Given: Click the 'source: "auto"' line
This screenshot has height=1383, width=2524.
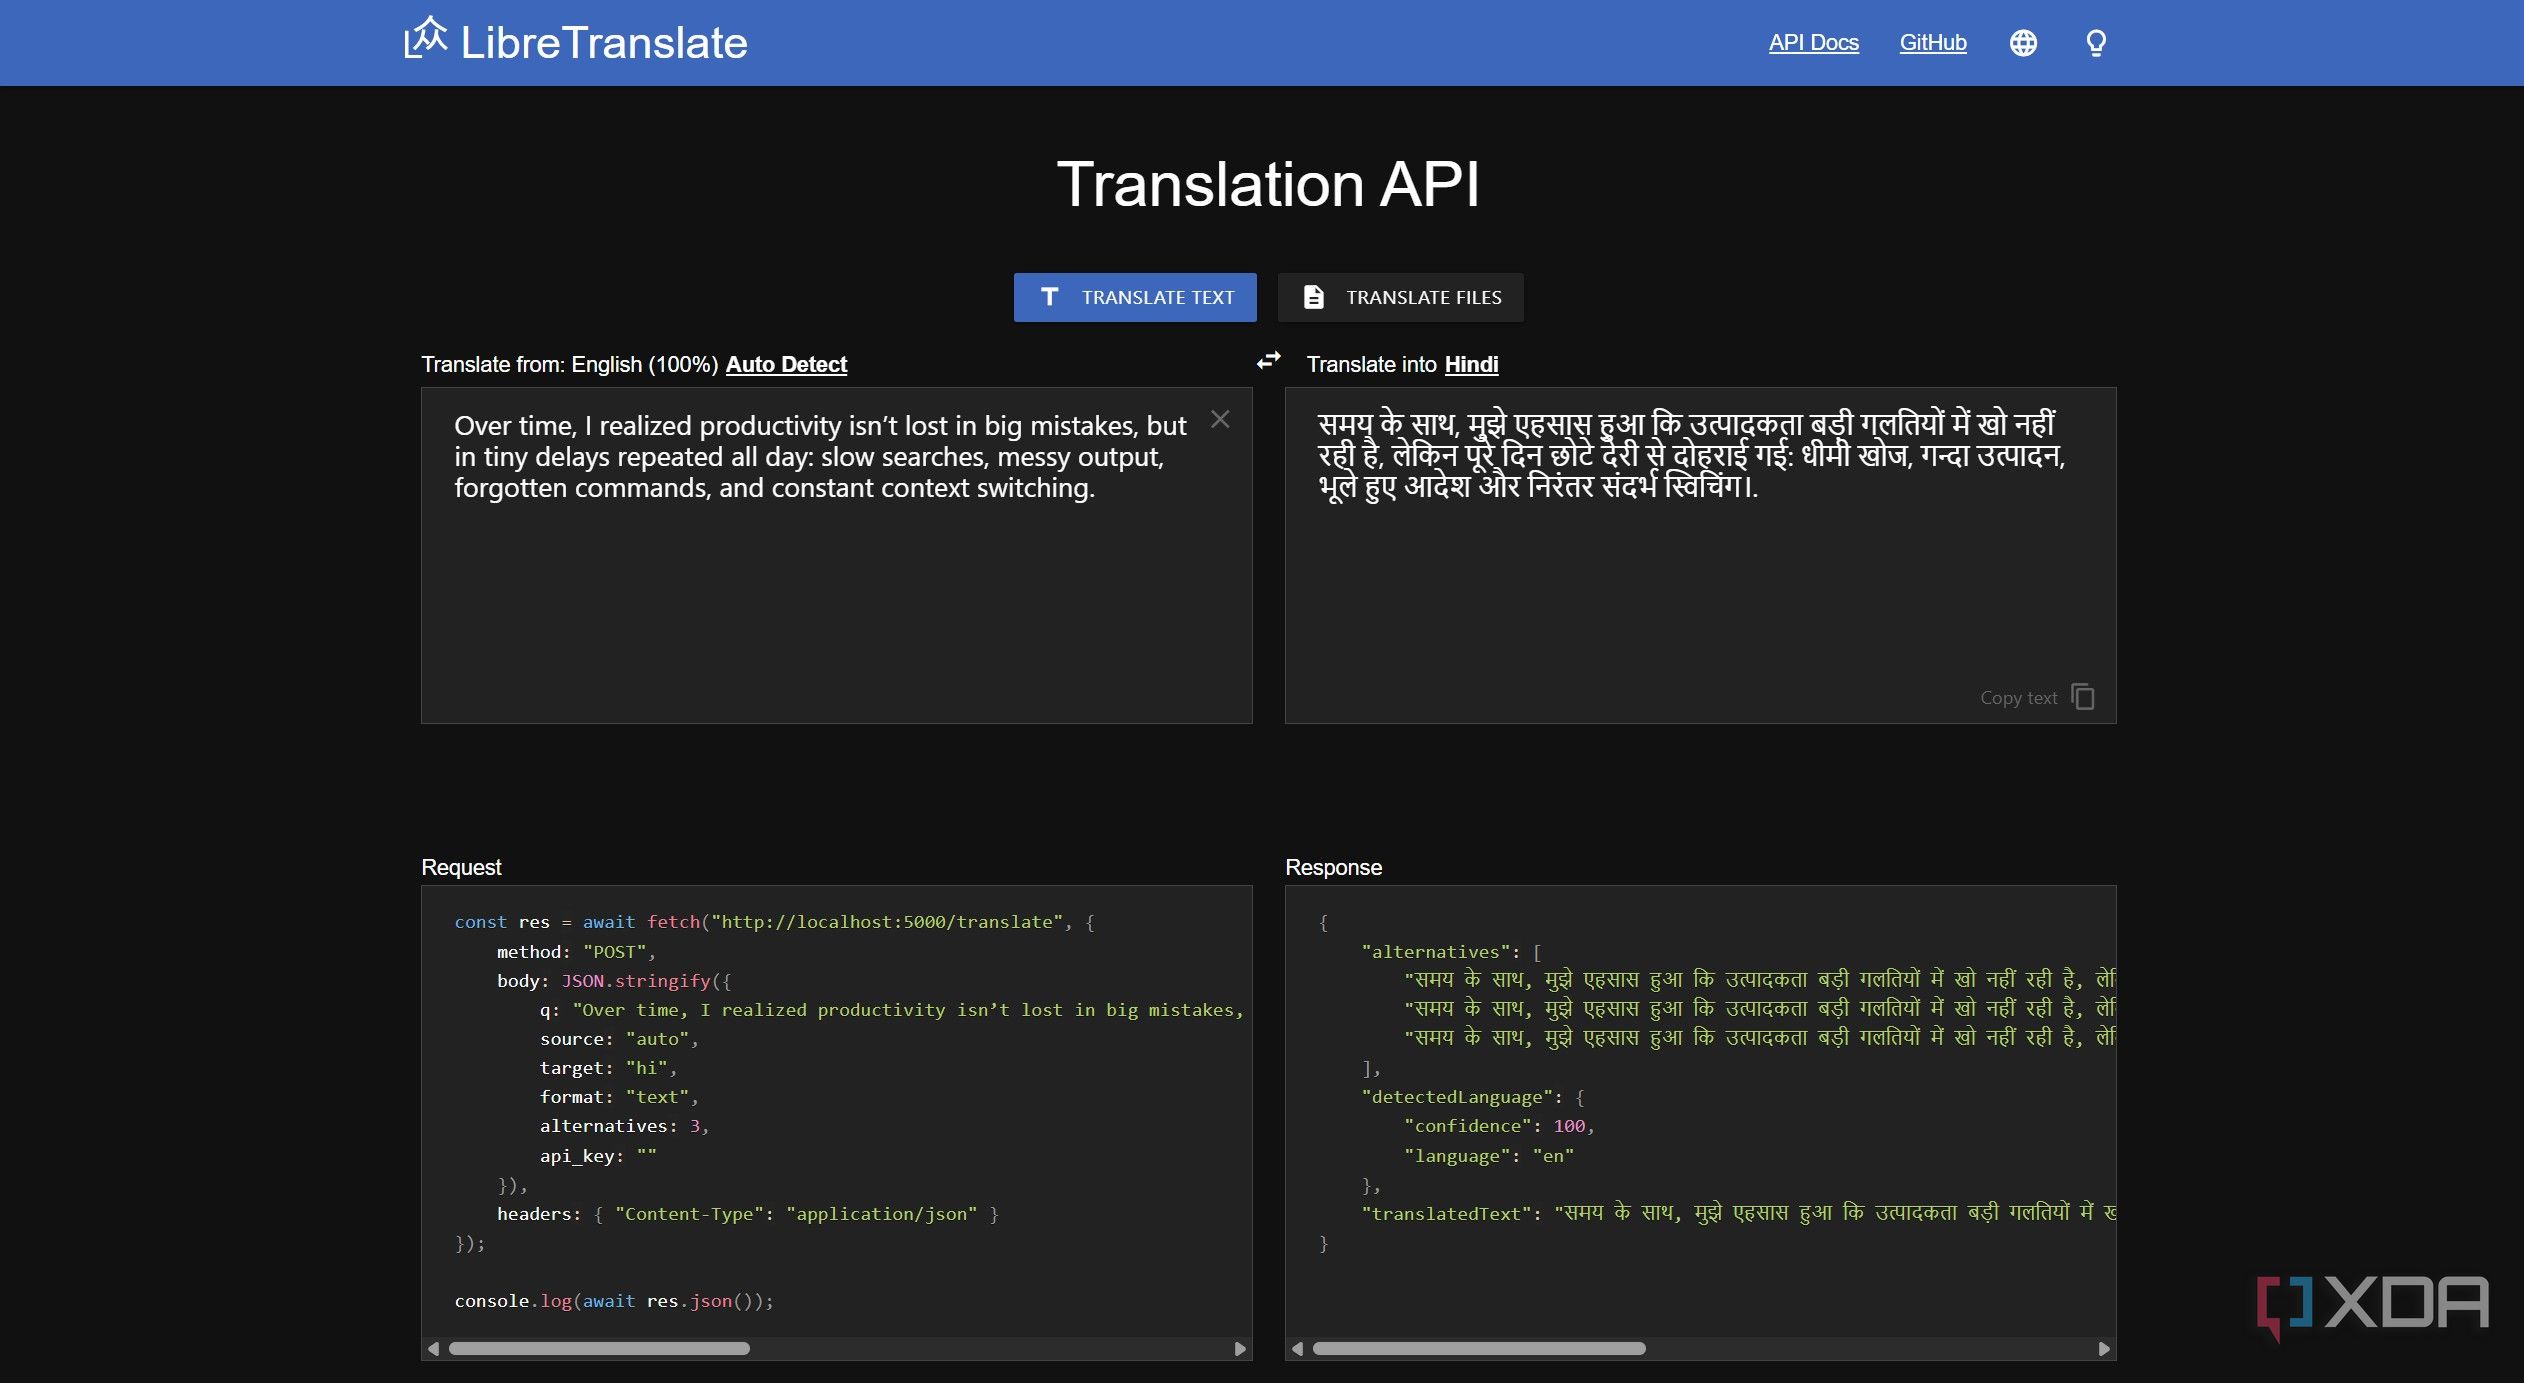Looking at the screenshot, I should click(x=619, y=1039).
